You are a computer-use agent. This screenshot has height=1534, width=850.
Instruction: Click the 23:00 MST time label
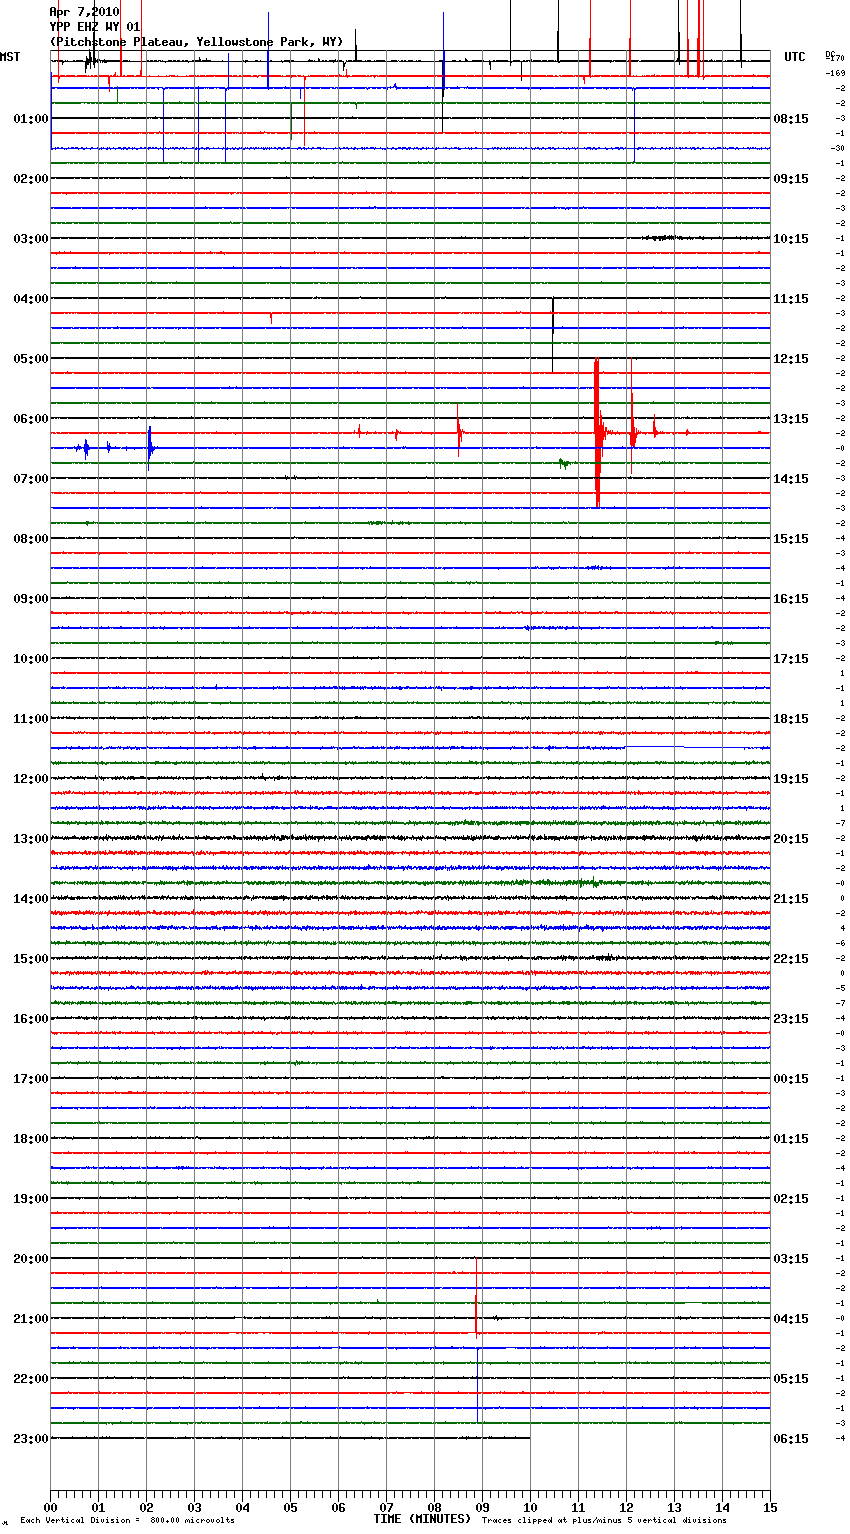(x=31, y=1439)
